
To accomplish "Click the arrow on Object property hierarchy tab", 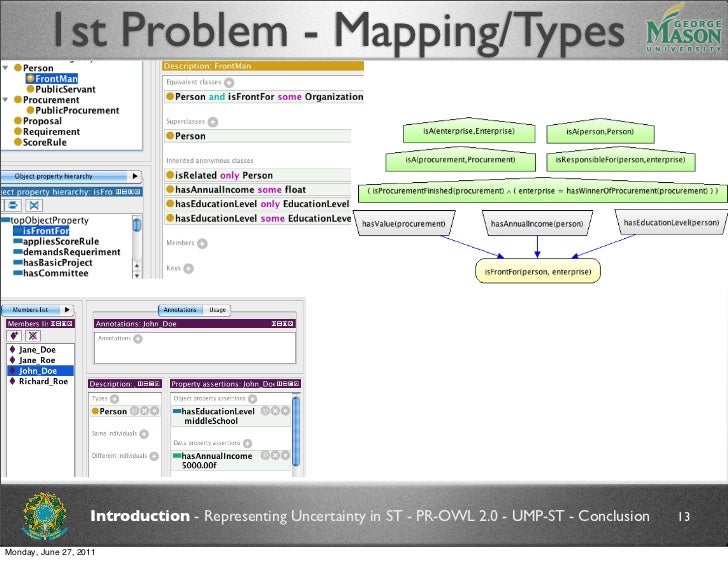I will tap(135, 176).
